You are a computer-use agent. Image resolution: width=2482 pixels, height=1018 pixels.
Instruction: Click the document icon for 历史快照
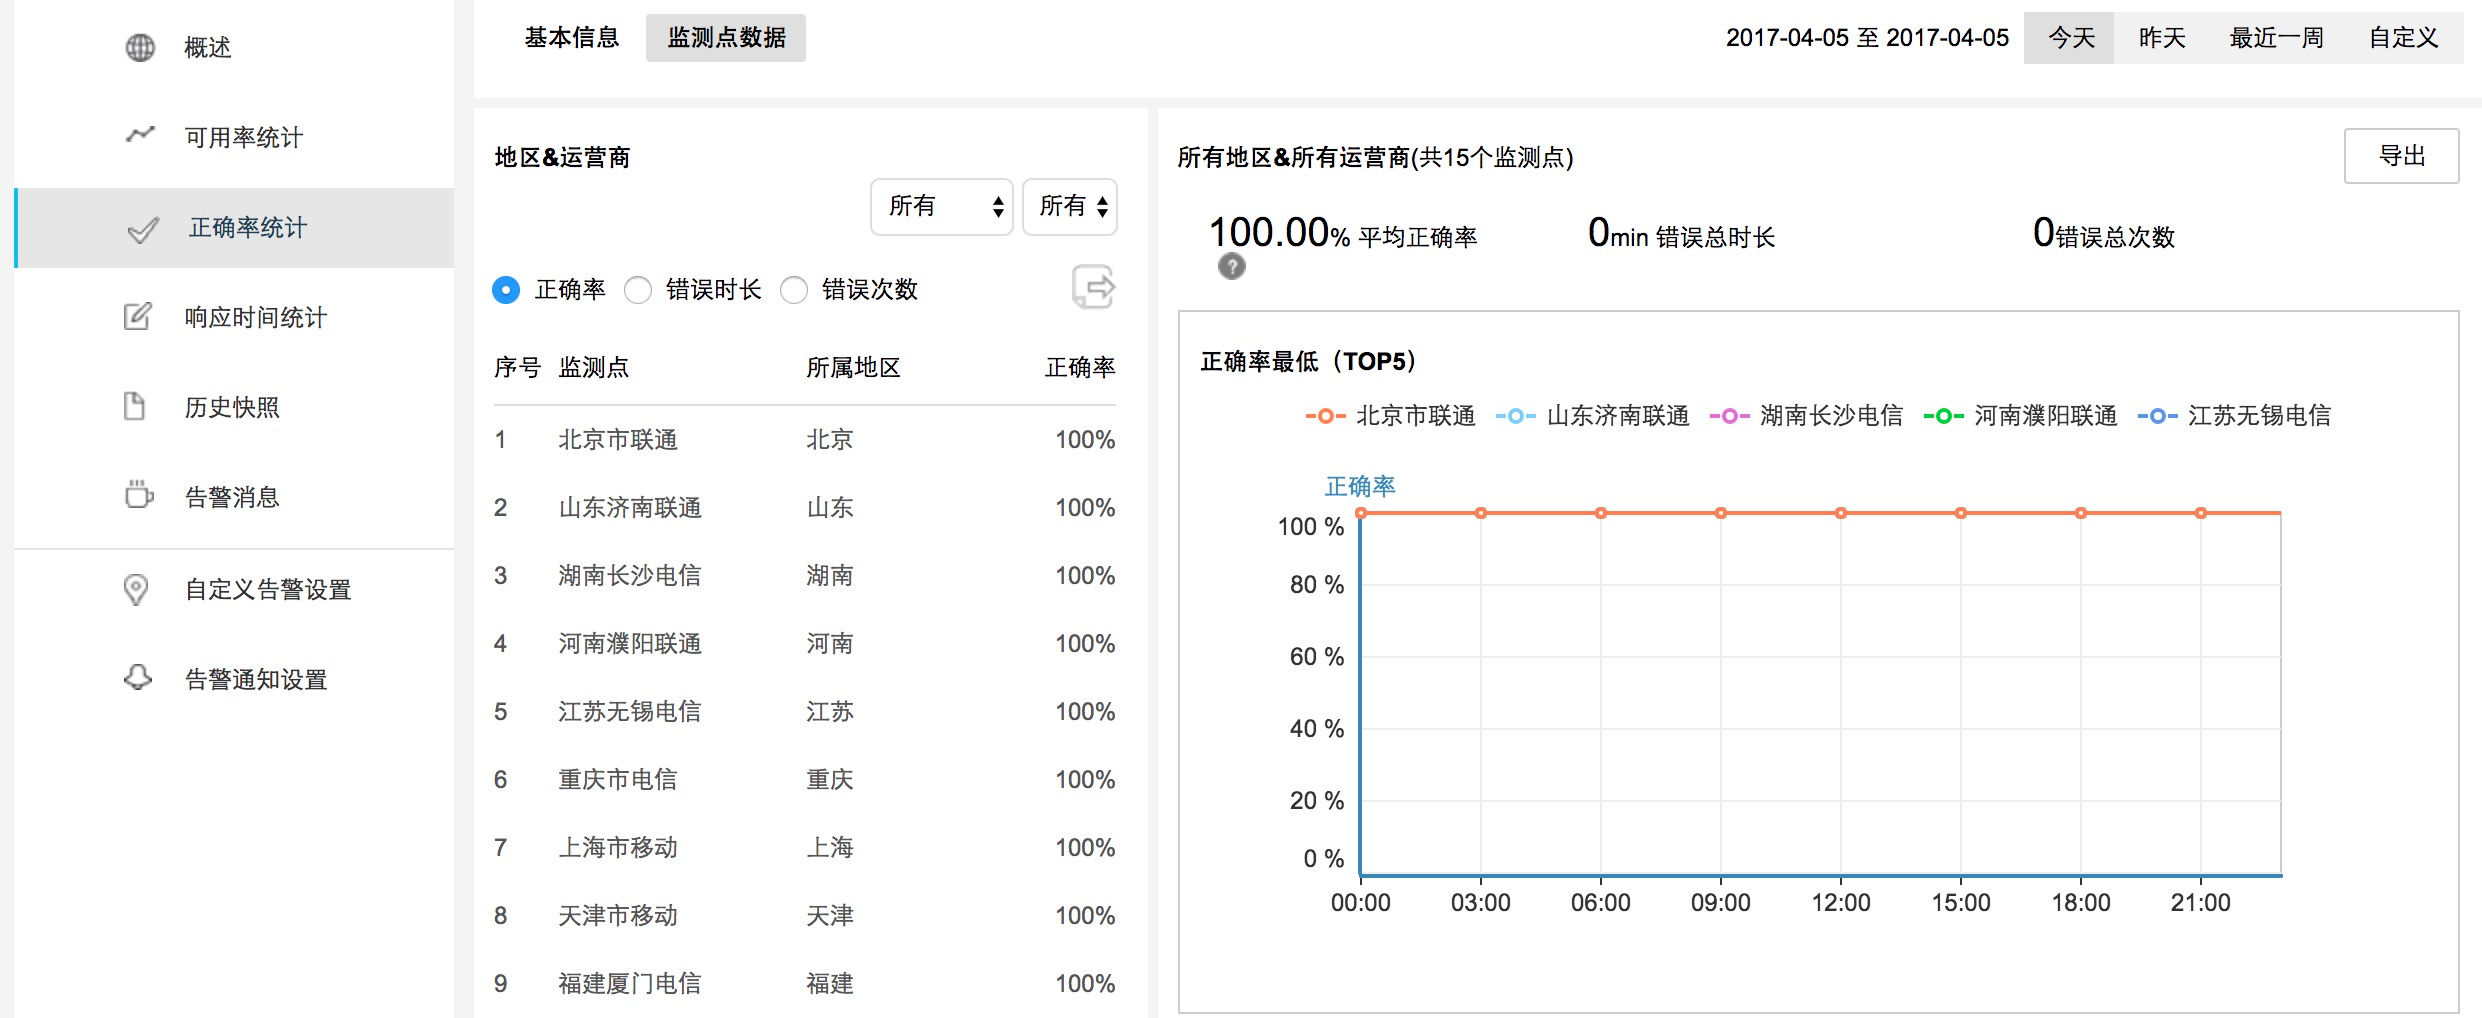pos(134,407)
